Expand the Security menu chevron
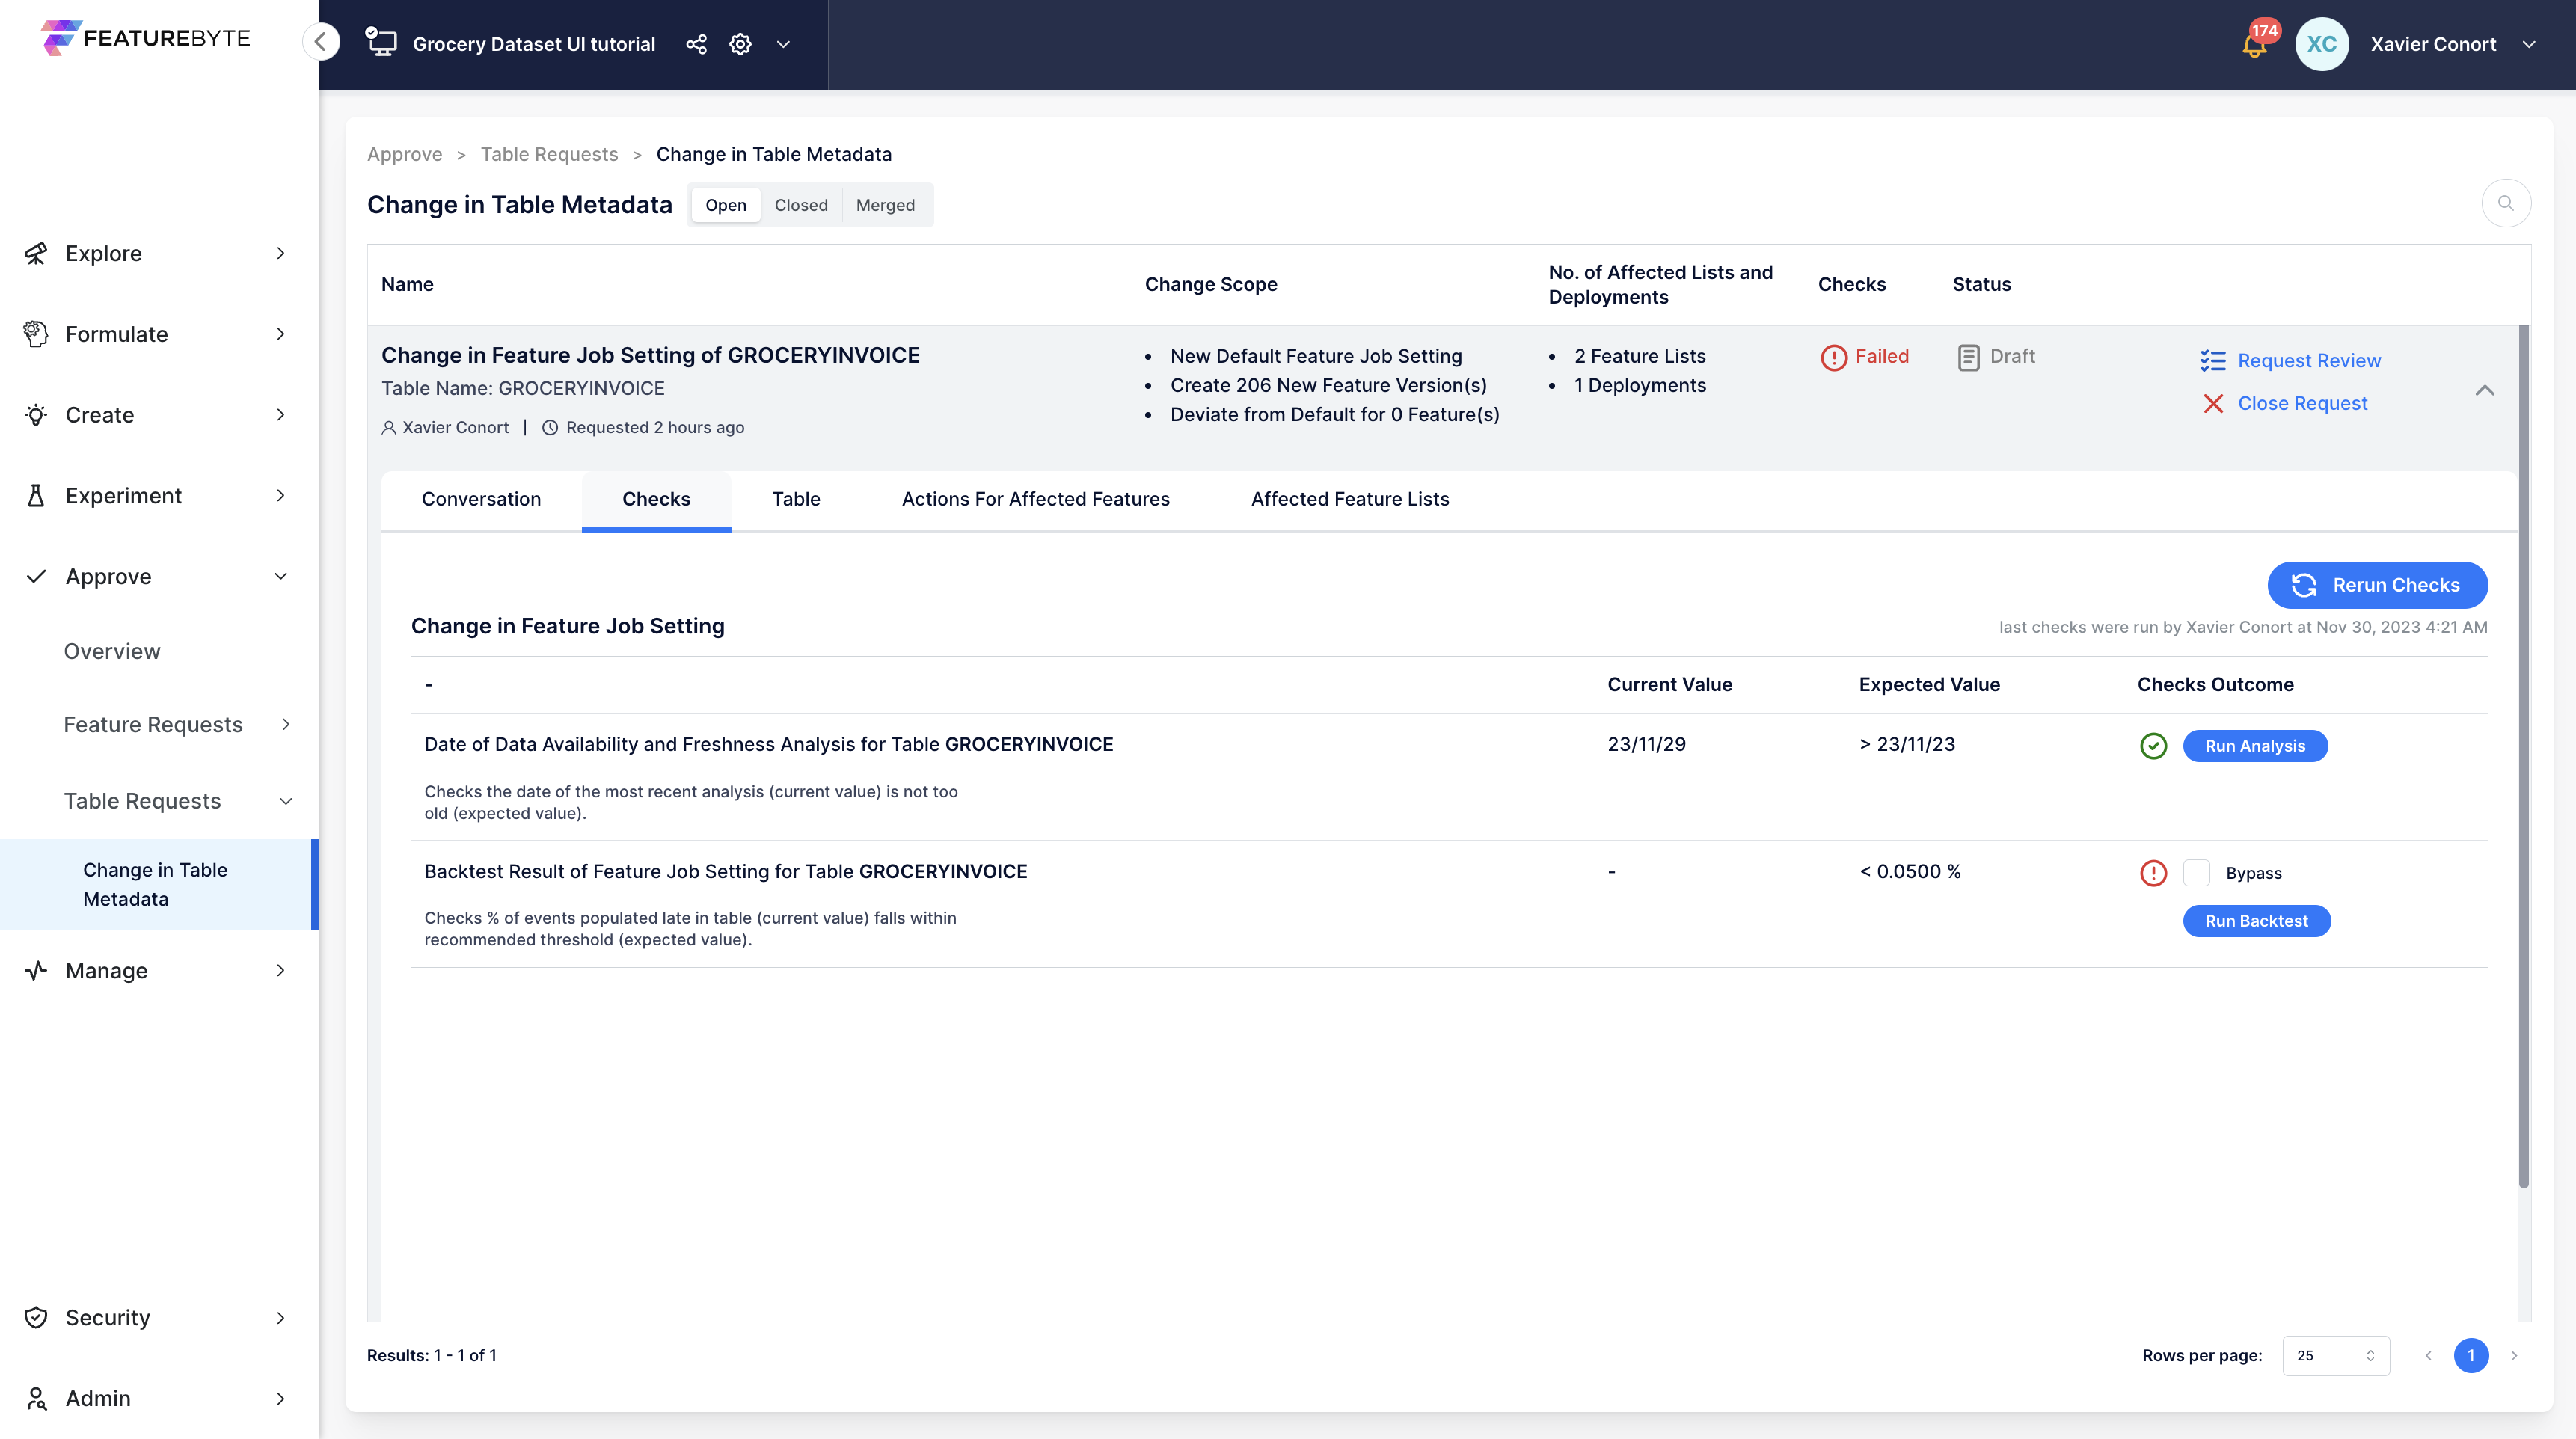Viewport: 2576px width, 1439px height. point(281,1317)
